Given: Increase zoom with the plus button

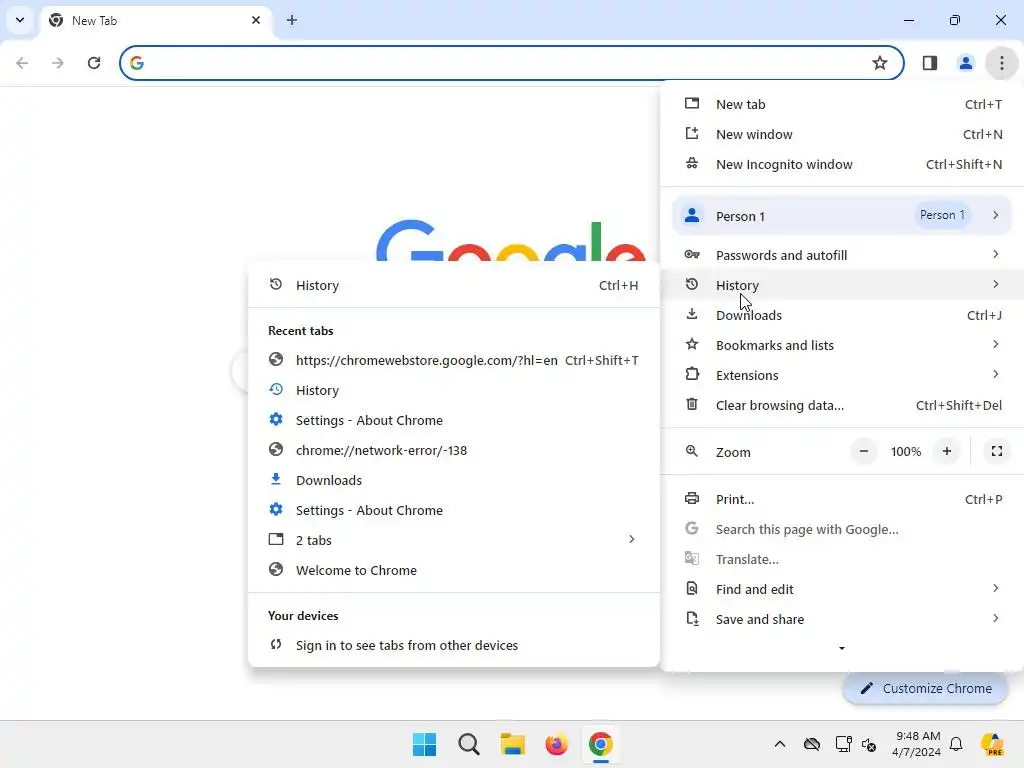Looking at the screenshot, I should pyautogui.click(x=946, y=451).
